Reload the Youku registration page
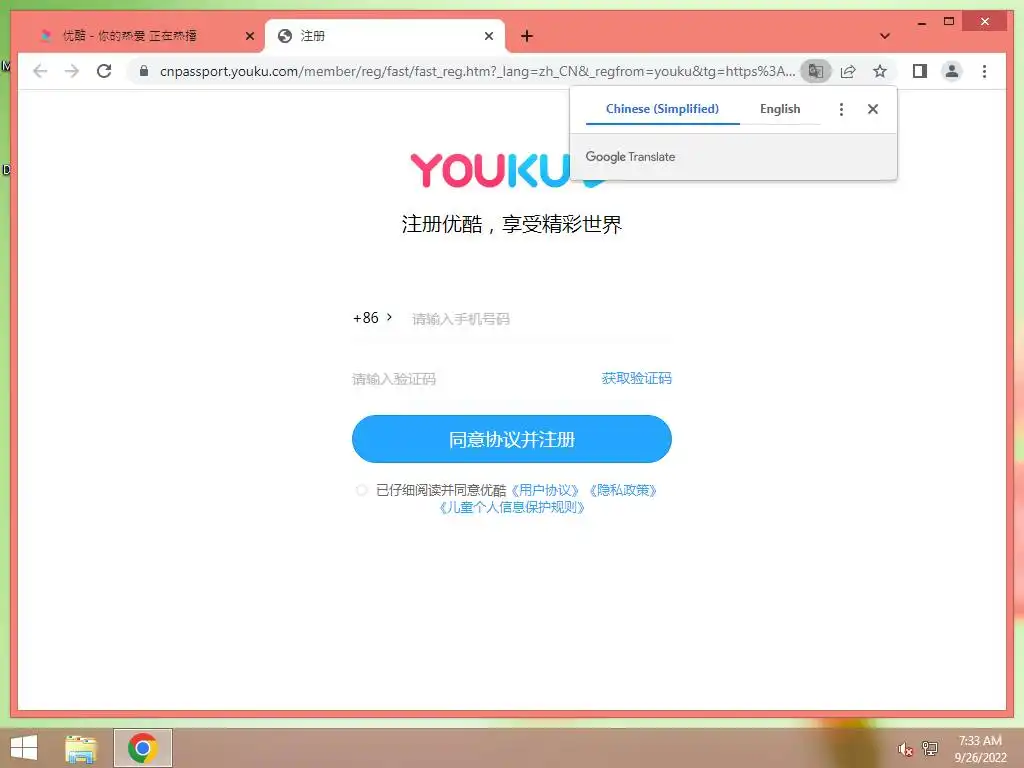Screen dimensions: 1024x768 104,71
